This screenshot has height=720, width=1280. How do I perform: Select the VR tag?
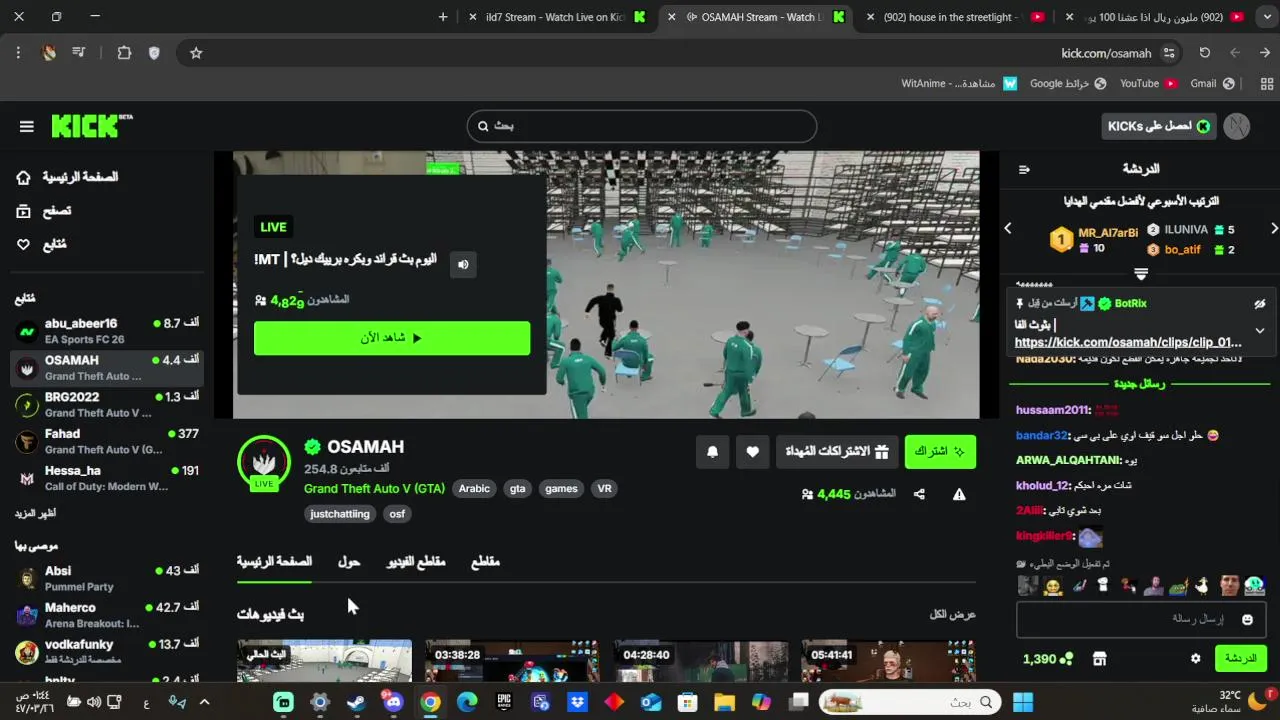604,489
